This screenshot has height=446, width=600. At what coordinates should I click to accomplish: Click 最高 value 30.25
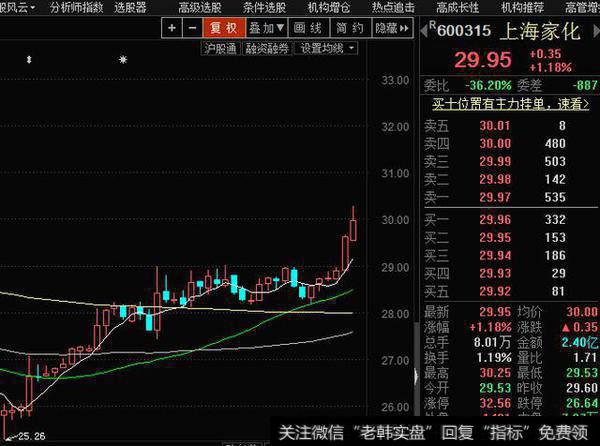tap(495, 373)
